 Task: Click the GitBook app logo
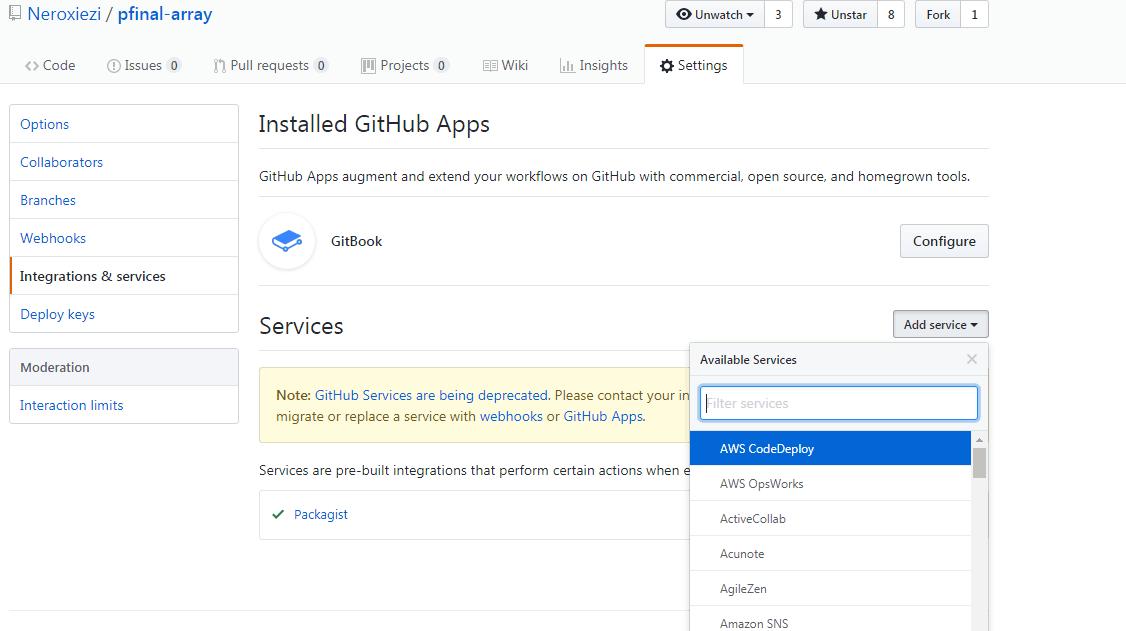click(x=287, y=241)
